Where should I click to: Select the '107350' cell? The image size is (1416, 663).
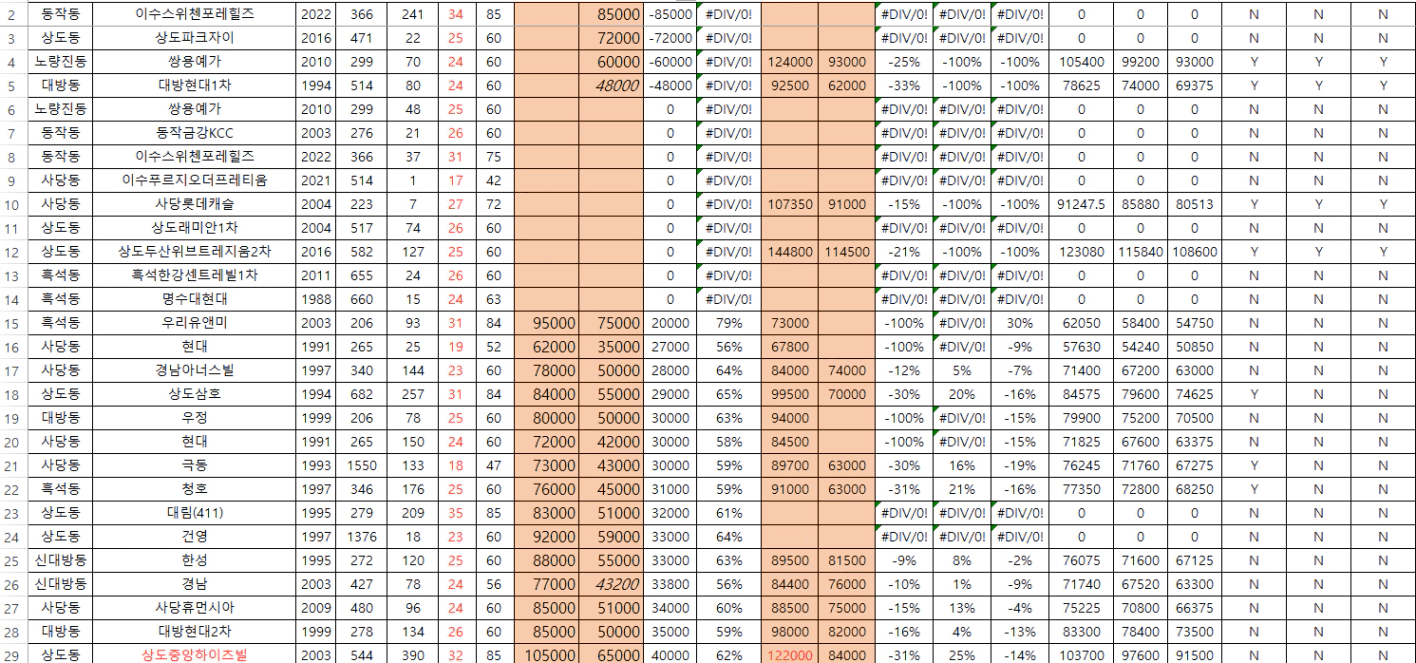point(790,203)
